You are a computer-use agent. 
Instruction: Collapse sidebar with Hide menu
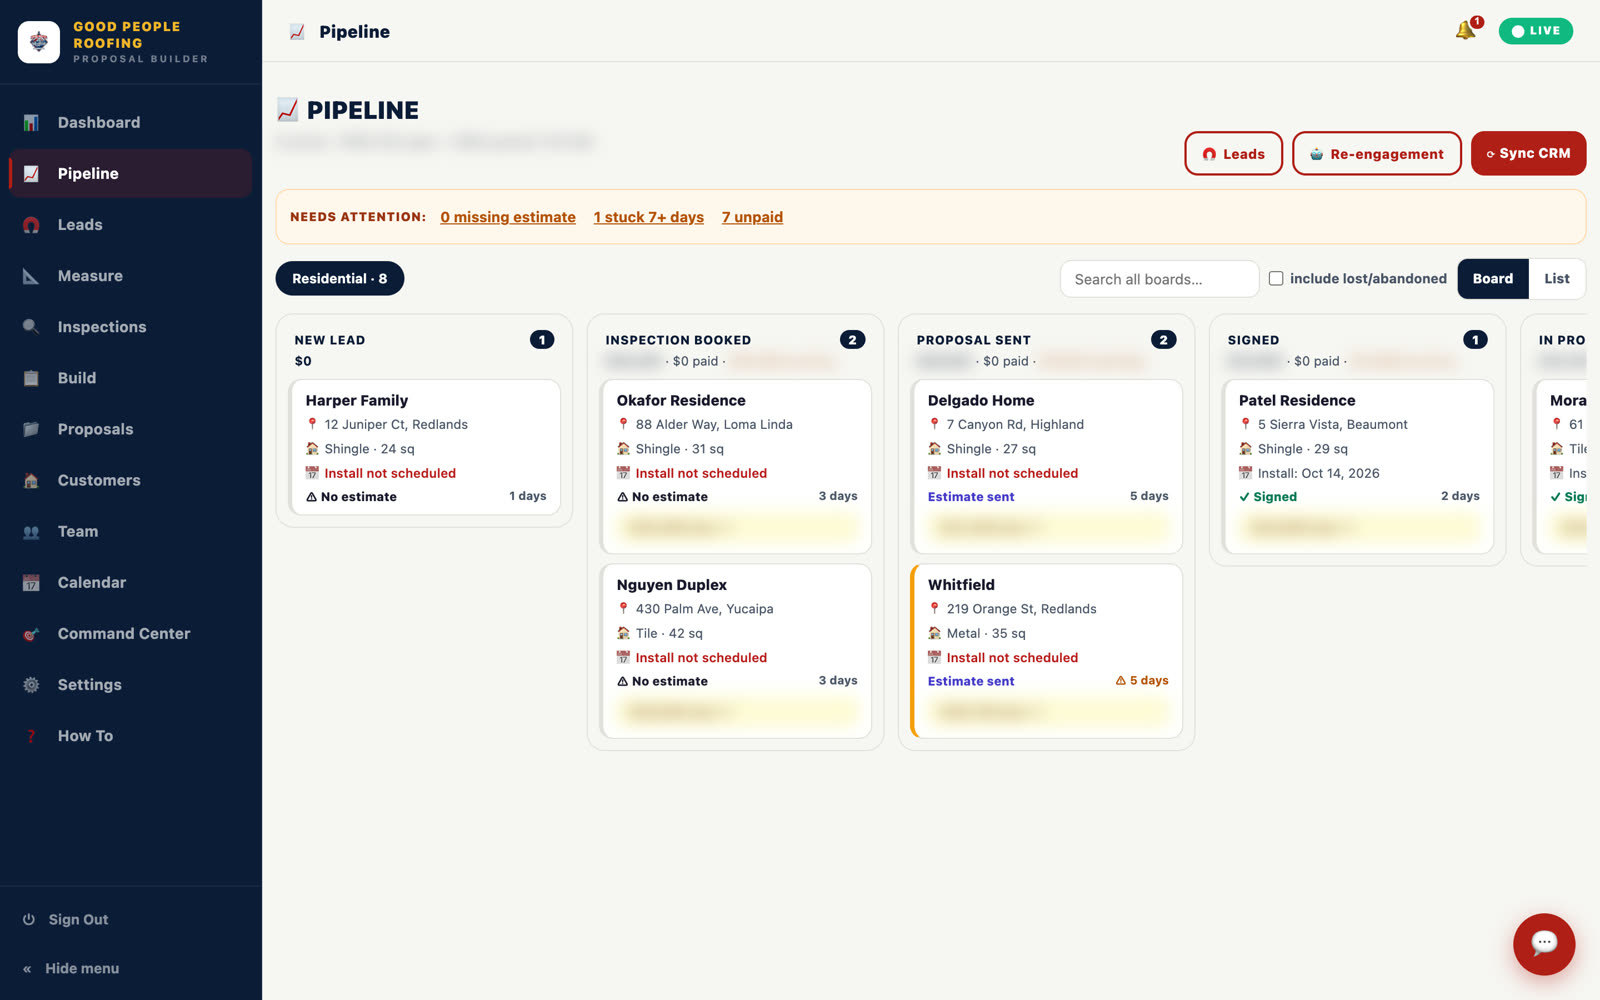(71, 968)
